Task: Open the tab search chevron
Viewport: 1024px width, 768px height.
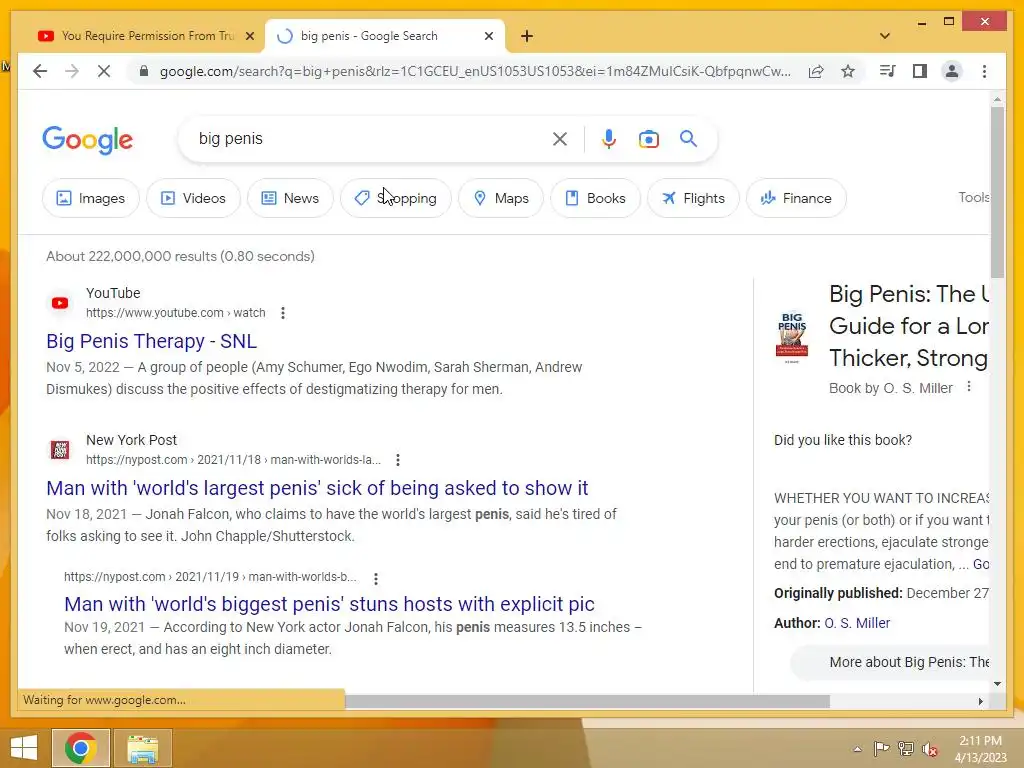Action: [x=885, y=36]
